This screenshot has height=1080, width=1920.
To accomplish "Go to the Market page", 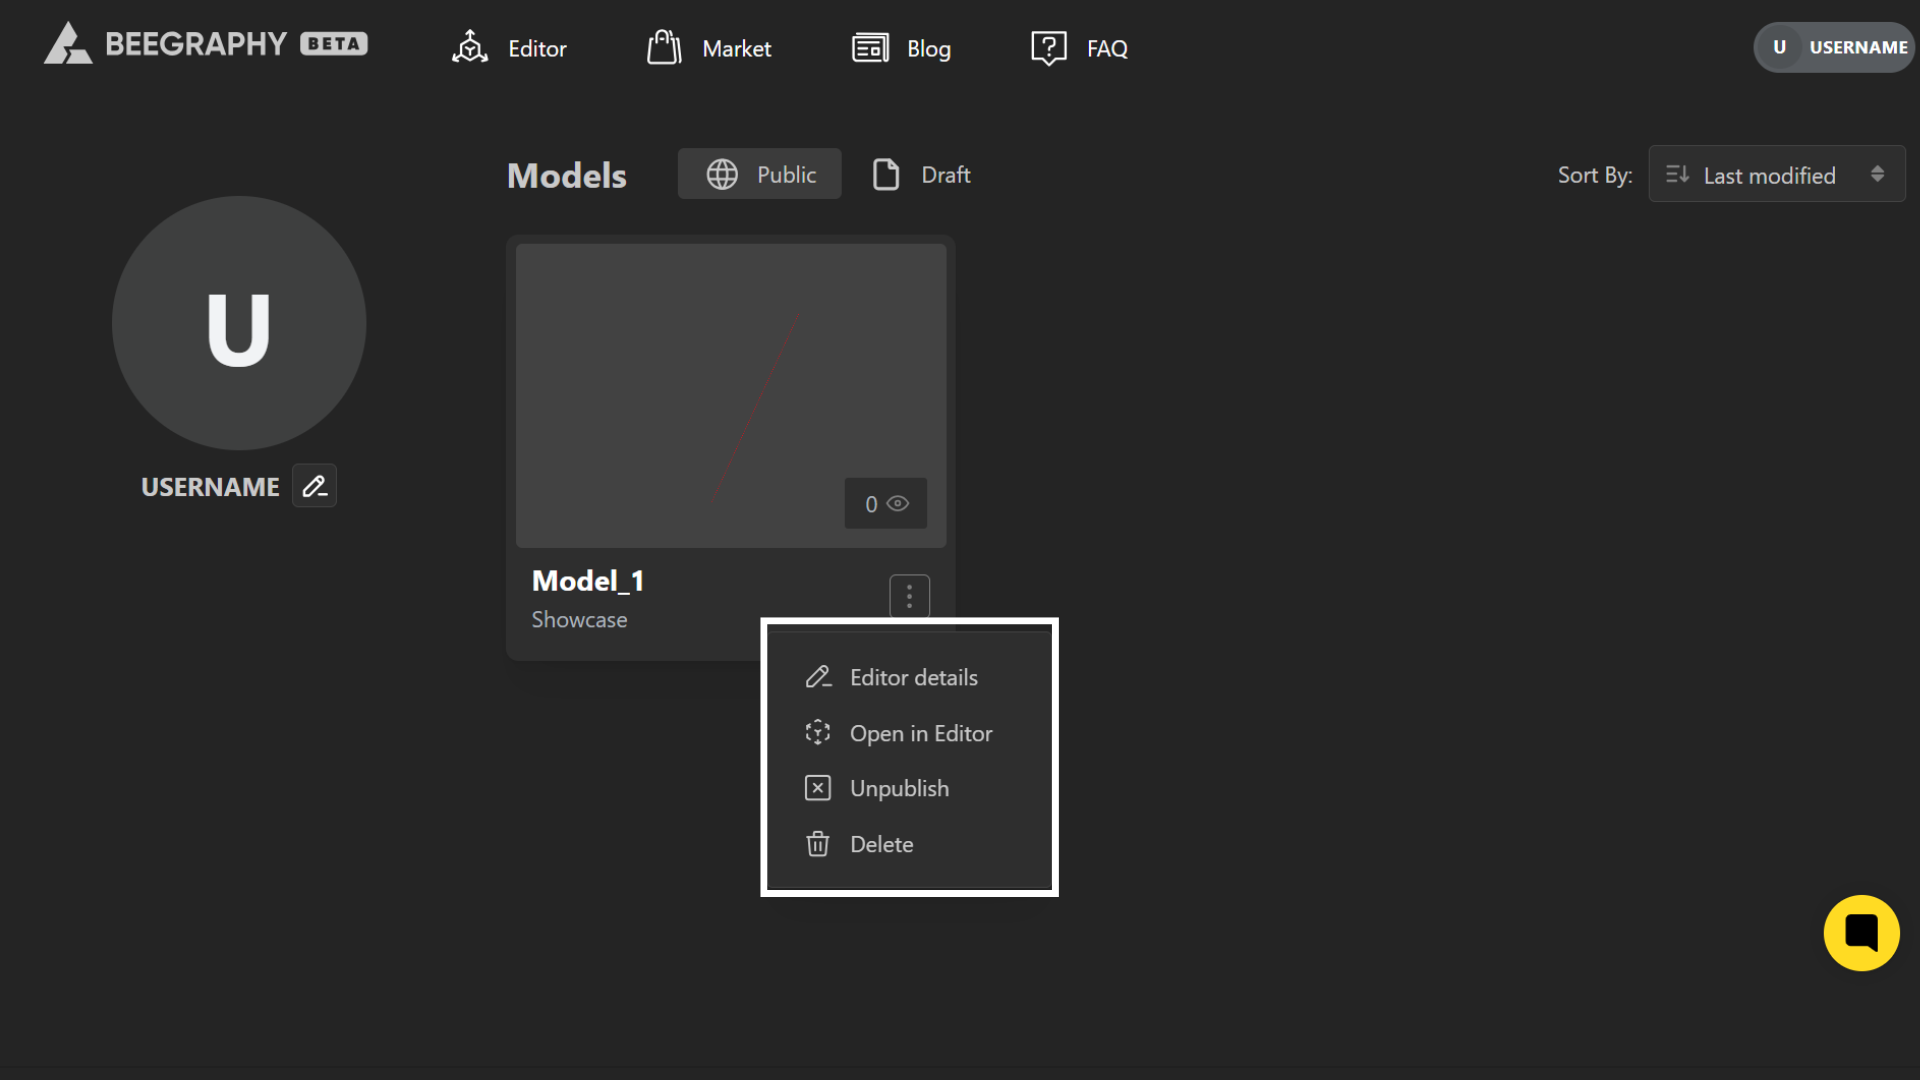I will (x=709, y=48).
